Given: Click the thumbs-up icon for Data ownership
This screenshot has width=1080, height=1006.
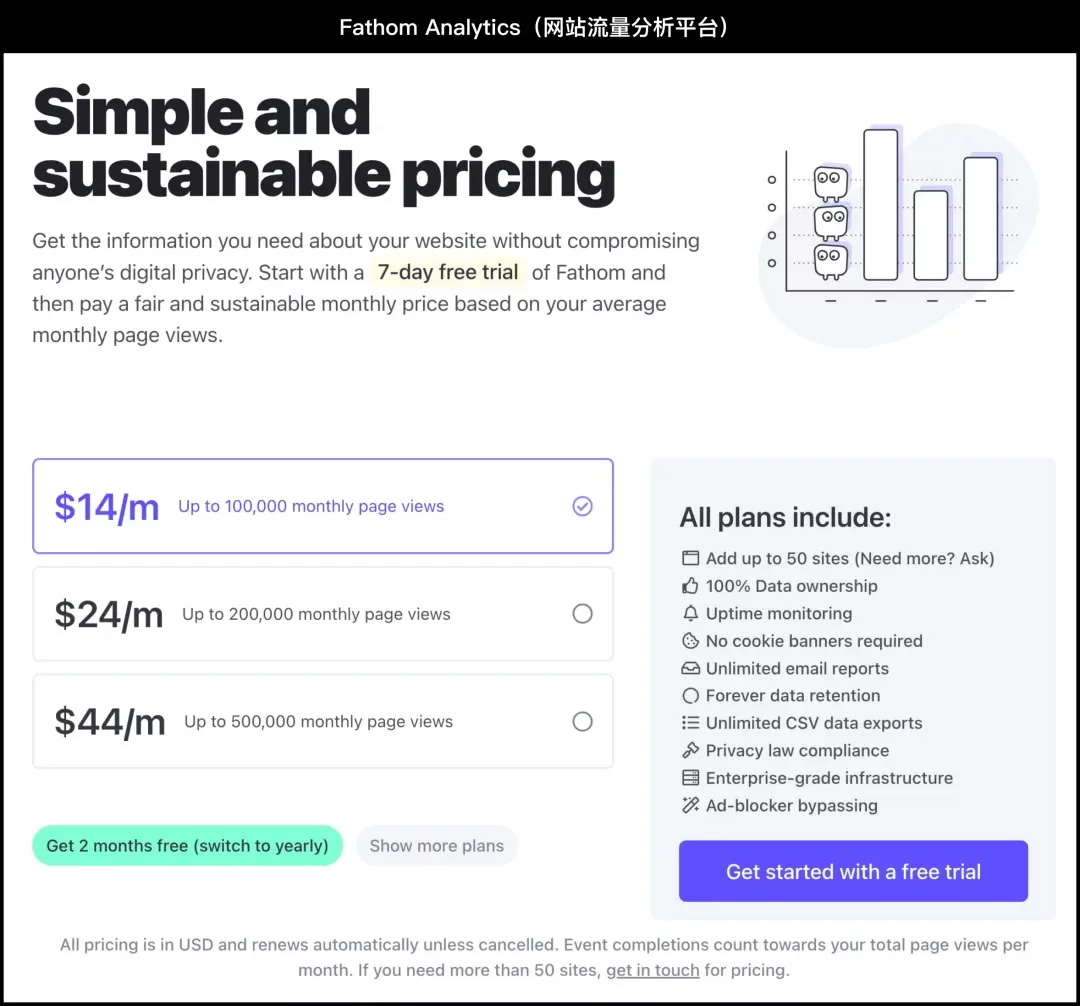Looking at the screenshot, I should (x=690, y=586).
